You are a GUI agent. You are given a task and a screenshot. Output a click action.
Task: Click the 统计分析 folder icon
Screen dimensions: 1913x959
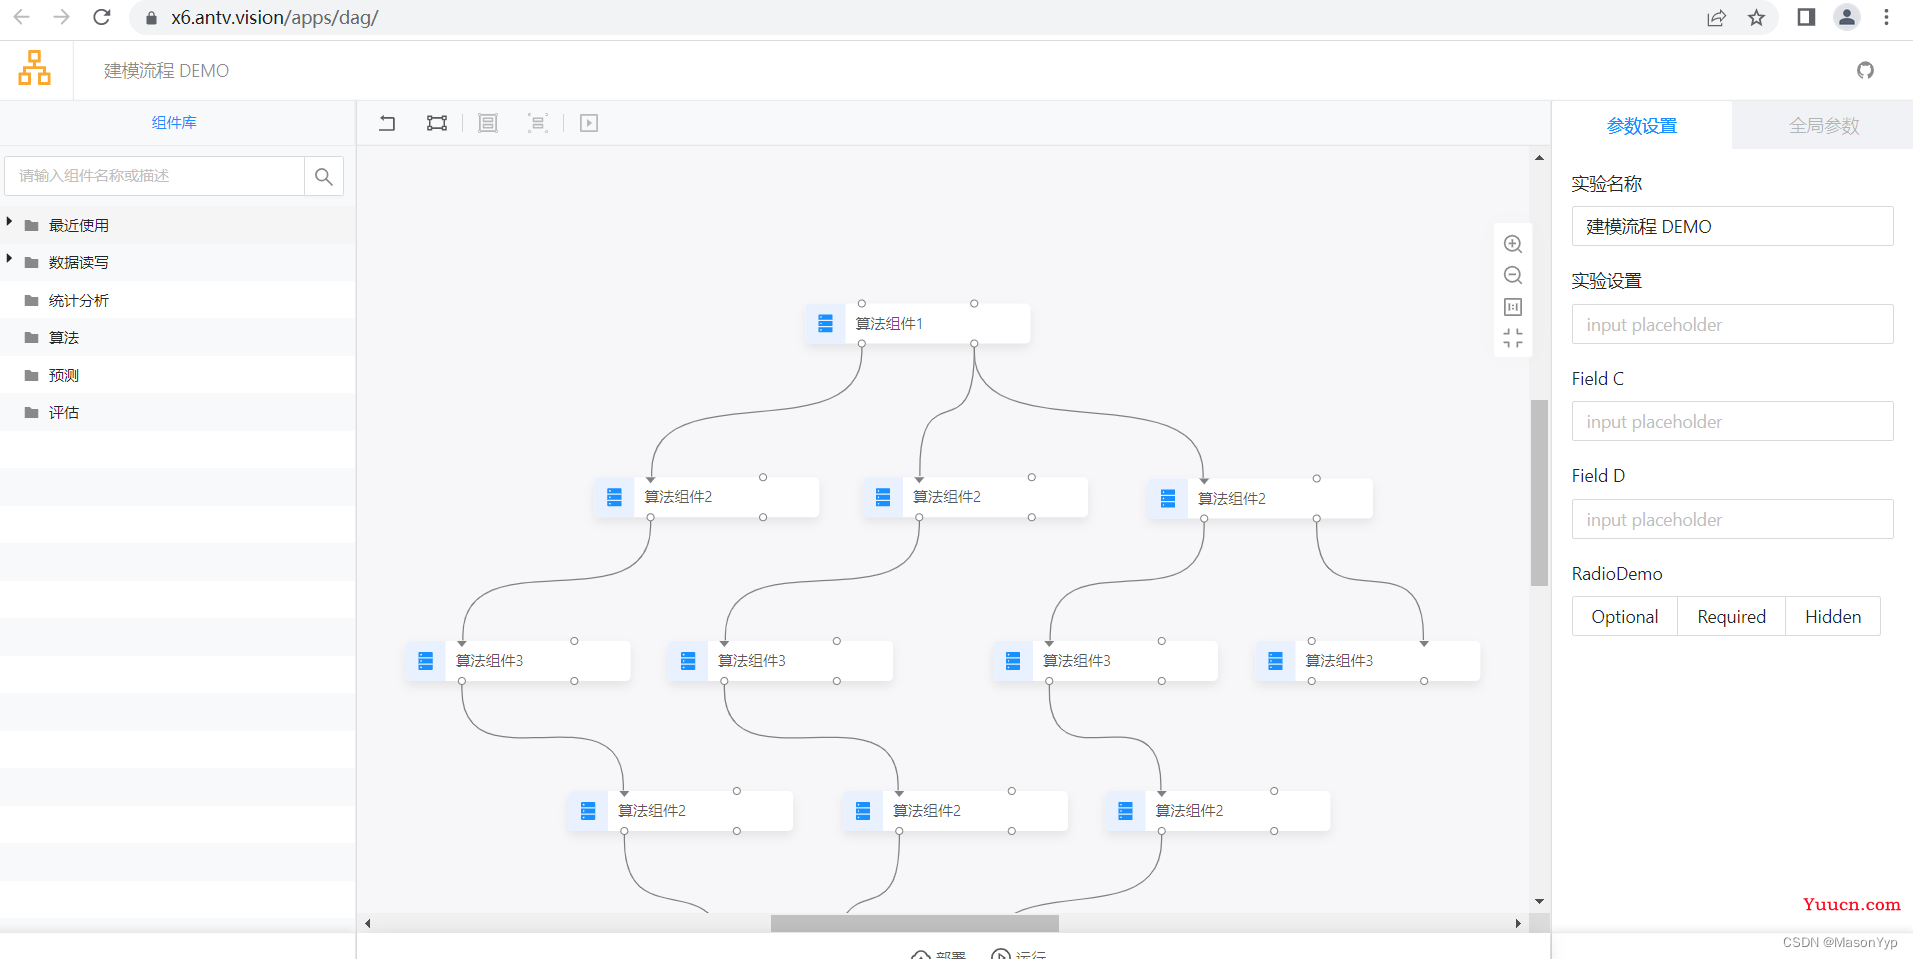pyautogui.click(x=32, y=300)
